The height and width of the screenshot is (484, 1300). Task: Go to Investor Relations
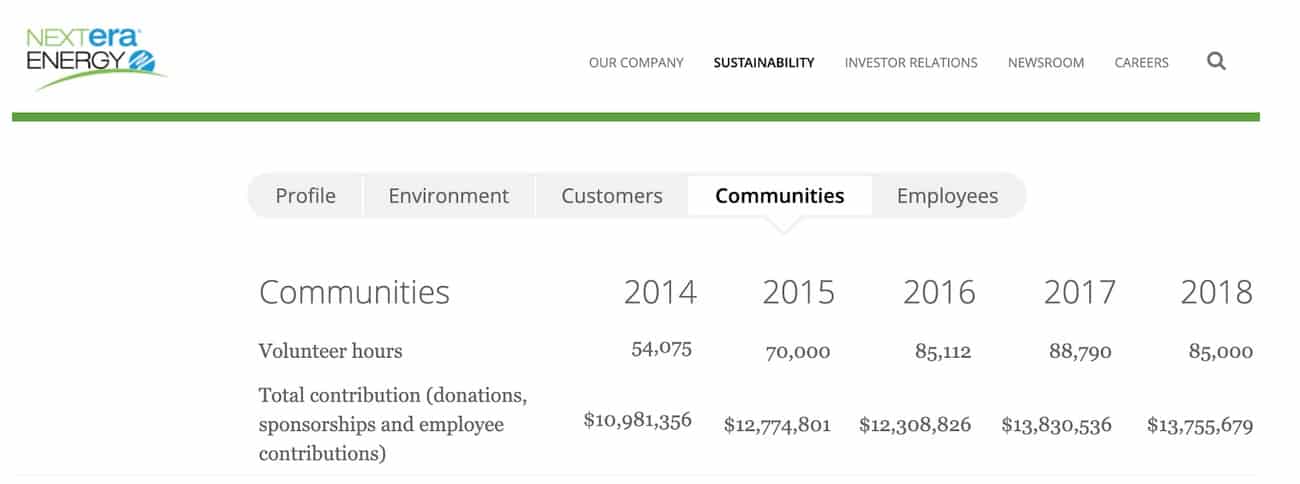pyautogui.click(x=911, y=62)
